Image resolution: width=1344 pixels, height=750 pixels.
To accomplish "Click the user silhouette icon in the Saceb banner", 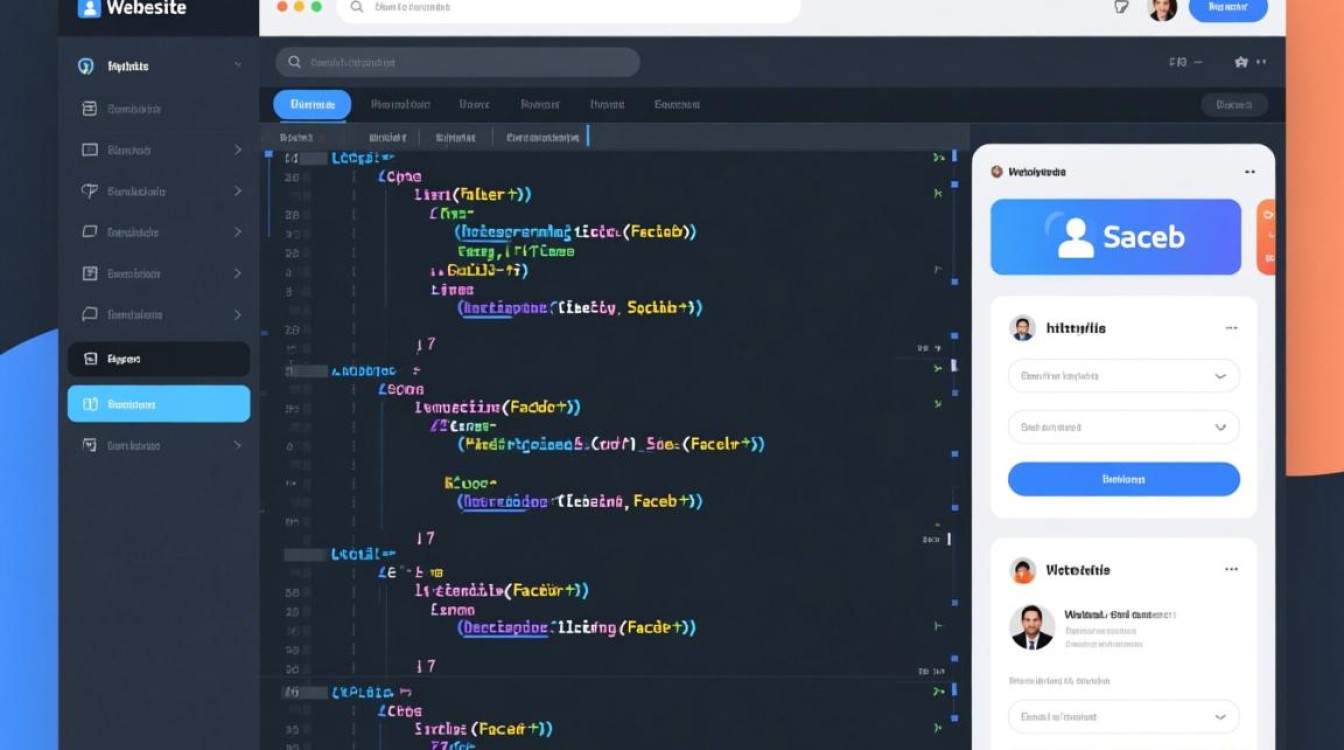I will 1075,238.
